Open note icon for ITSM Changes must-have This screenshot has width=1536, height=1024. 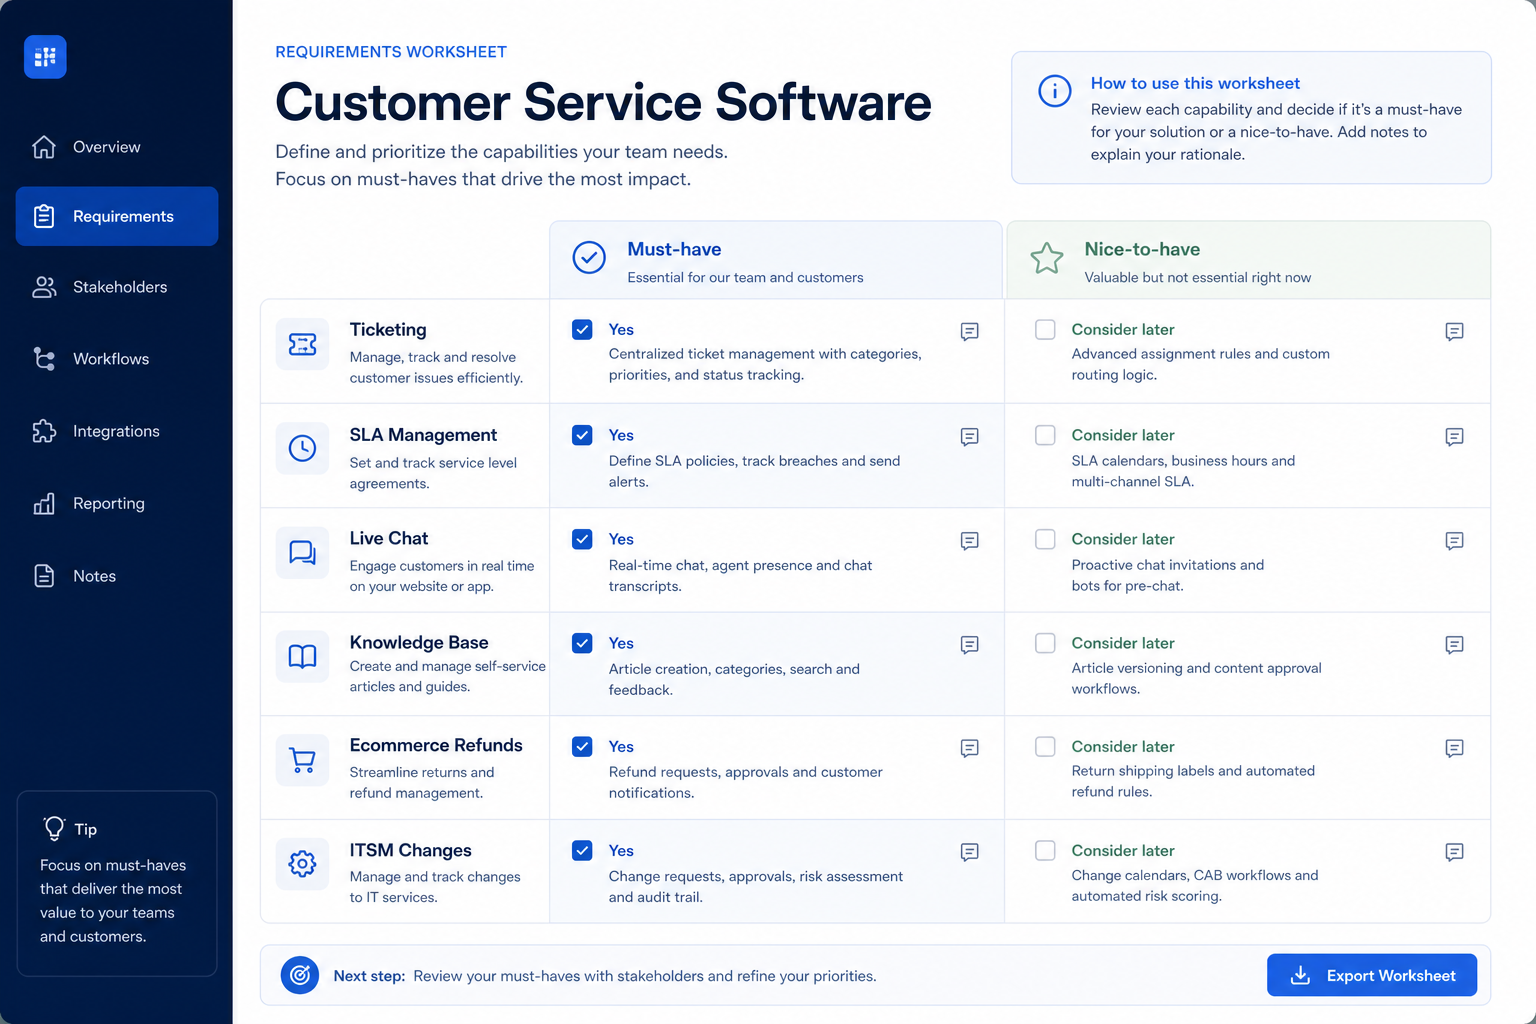tap(969, 852)
